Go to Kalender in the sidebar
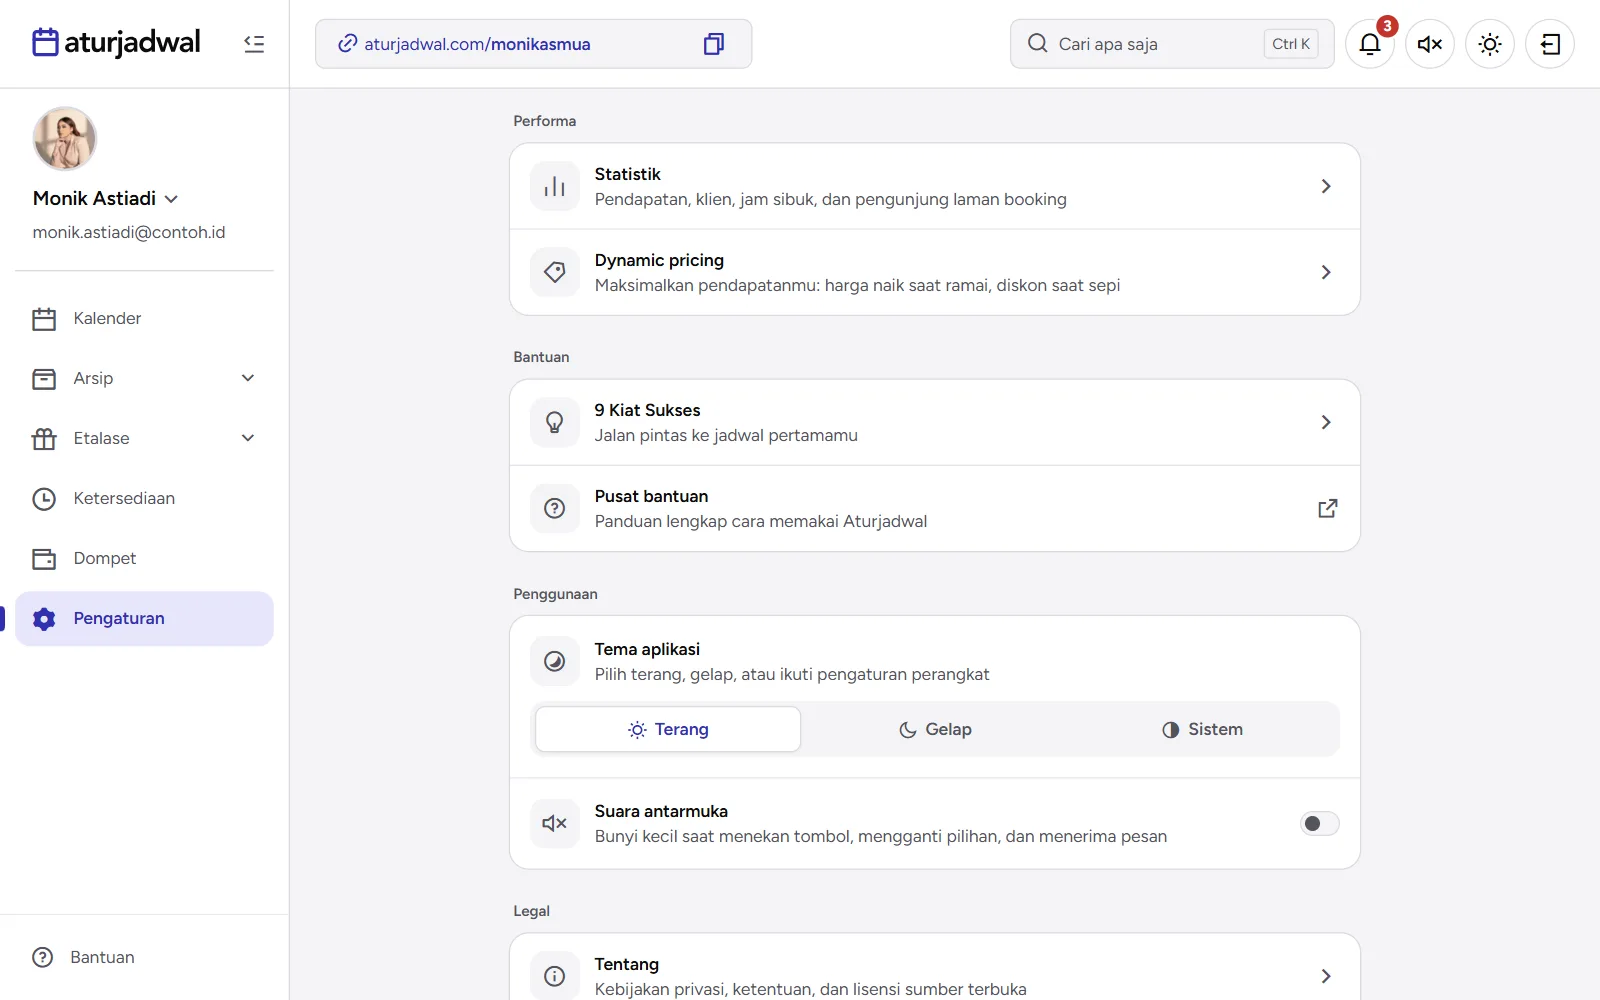This screenshot has width=1600, height=1000. (144, 318)
